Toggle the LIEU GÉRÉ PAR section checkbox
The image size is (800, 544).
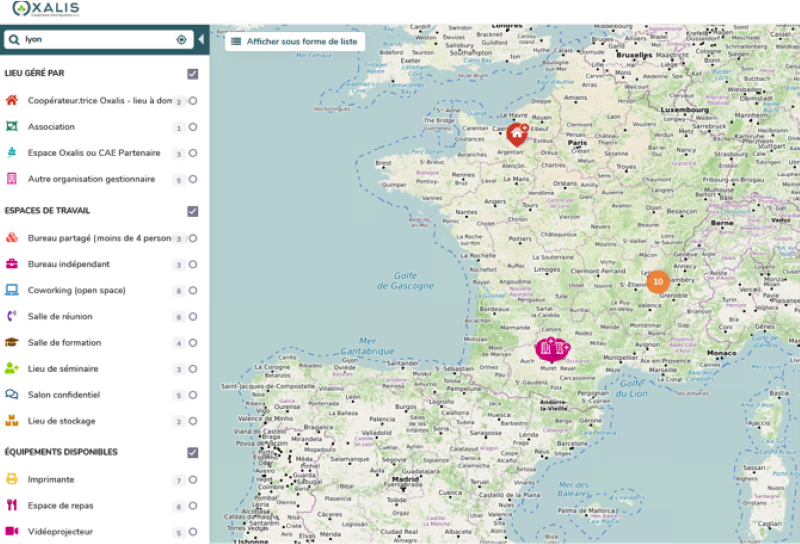(x=192, y=74)
